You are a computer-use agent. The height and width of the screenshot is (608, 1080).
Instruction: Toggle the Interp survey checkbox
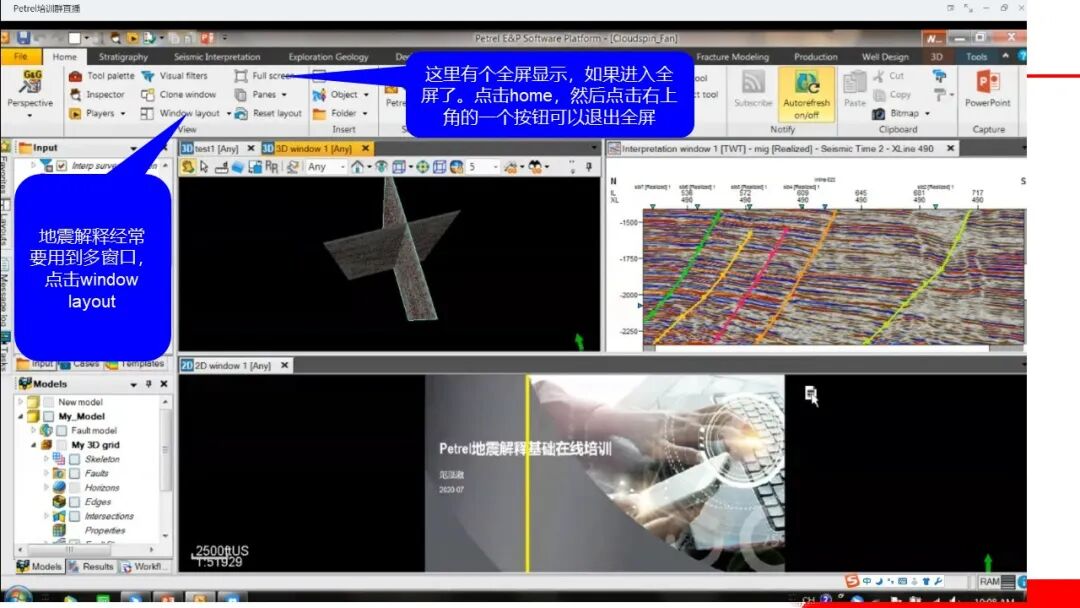(x=61, y=166)
